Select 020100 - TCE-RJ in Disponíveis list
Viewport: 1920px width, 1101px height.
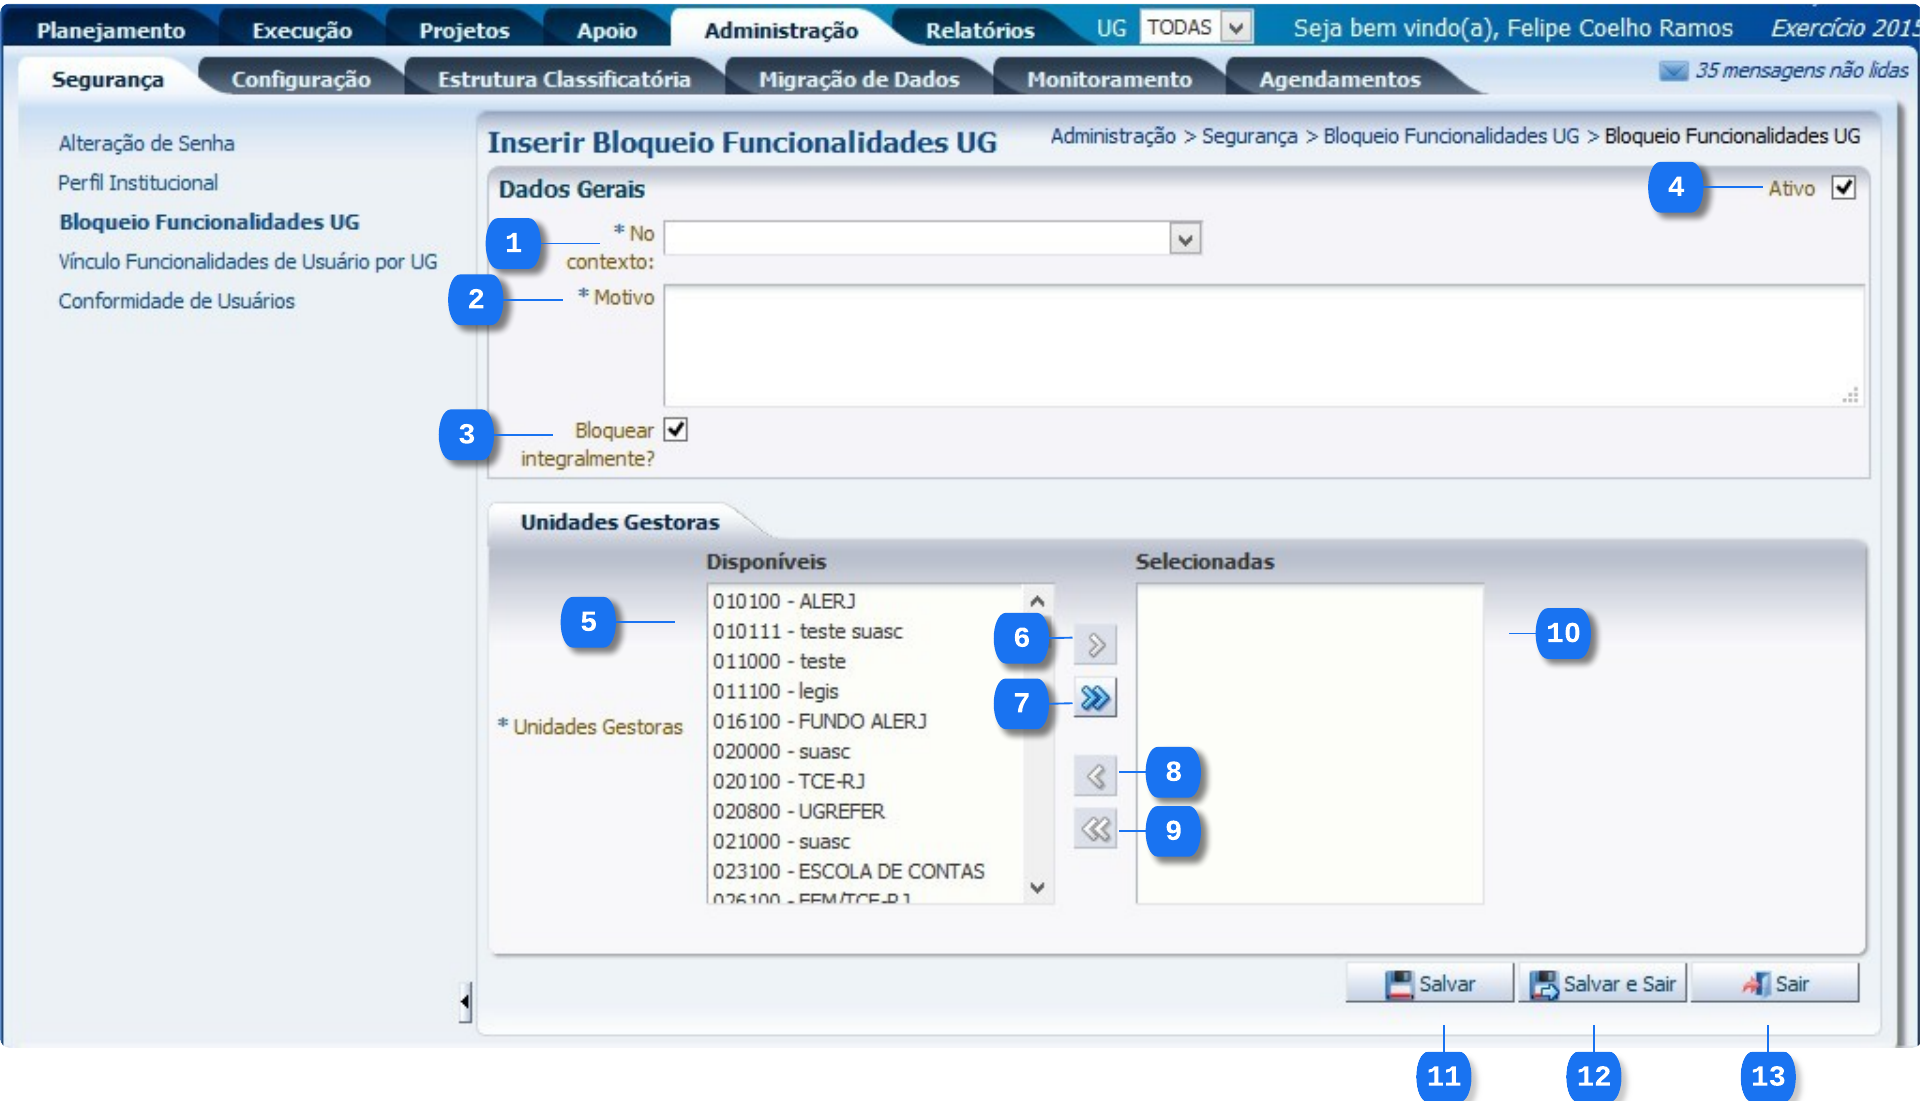[789, 781]
